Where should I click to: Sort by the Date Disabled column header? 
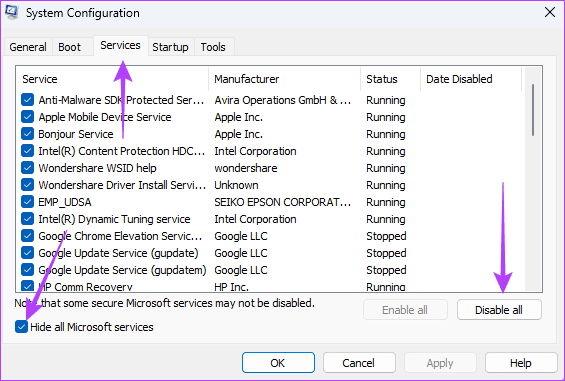pos(471,79)
